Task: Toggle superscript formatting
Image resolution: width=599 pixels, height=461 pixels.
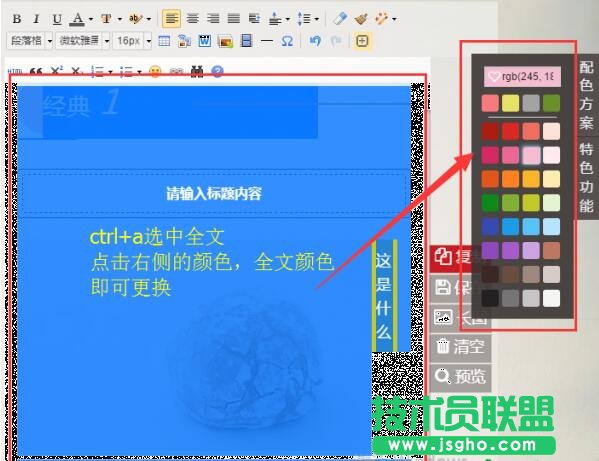Action: [57, 71]
